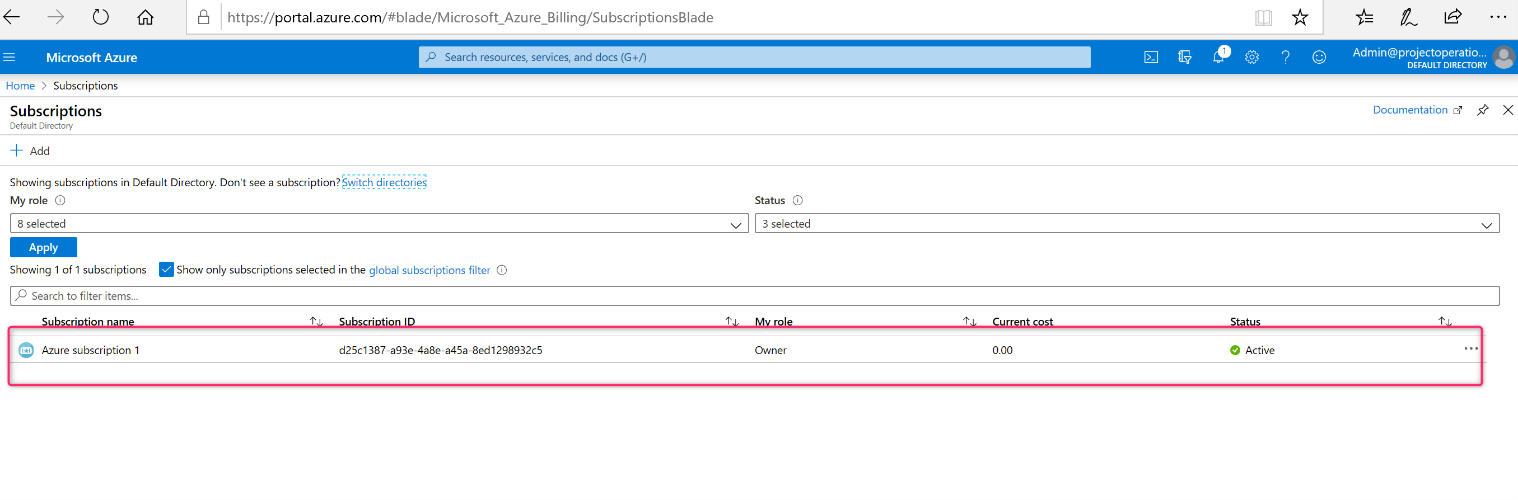Open the account avatar menu
Screen dimensions: 1518x500
click(1503, 57)
